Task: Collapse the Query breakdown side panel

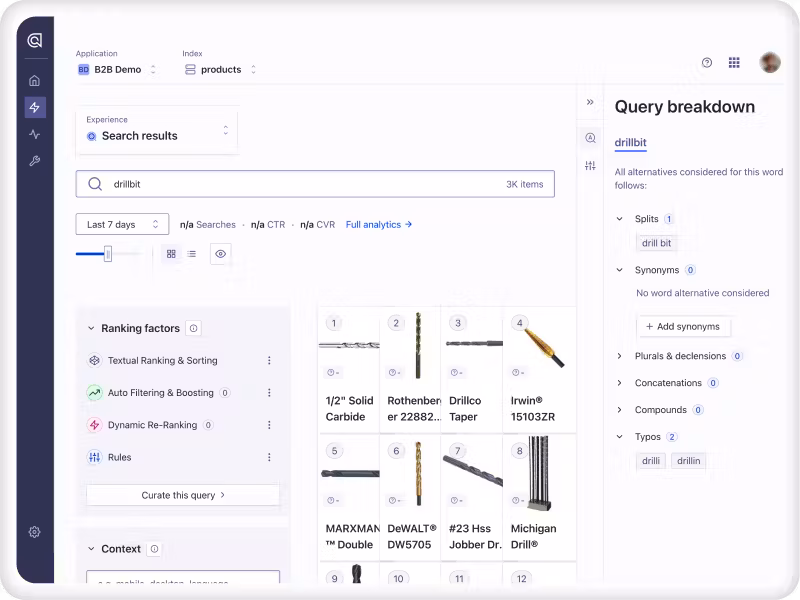Action: [x=590, y=102]
